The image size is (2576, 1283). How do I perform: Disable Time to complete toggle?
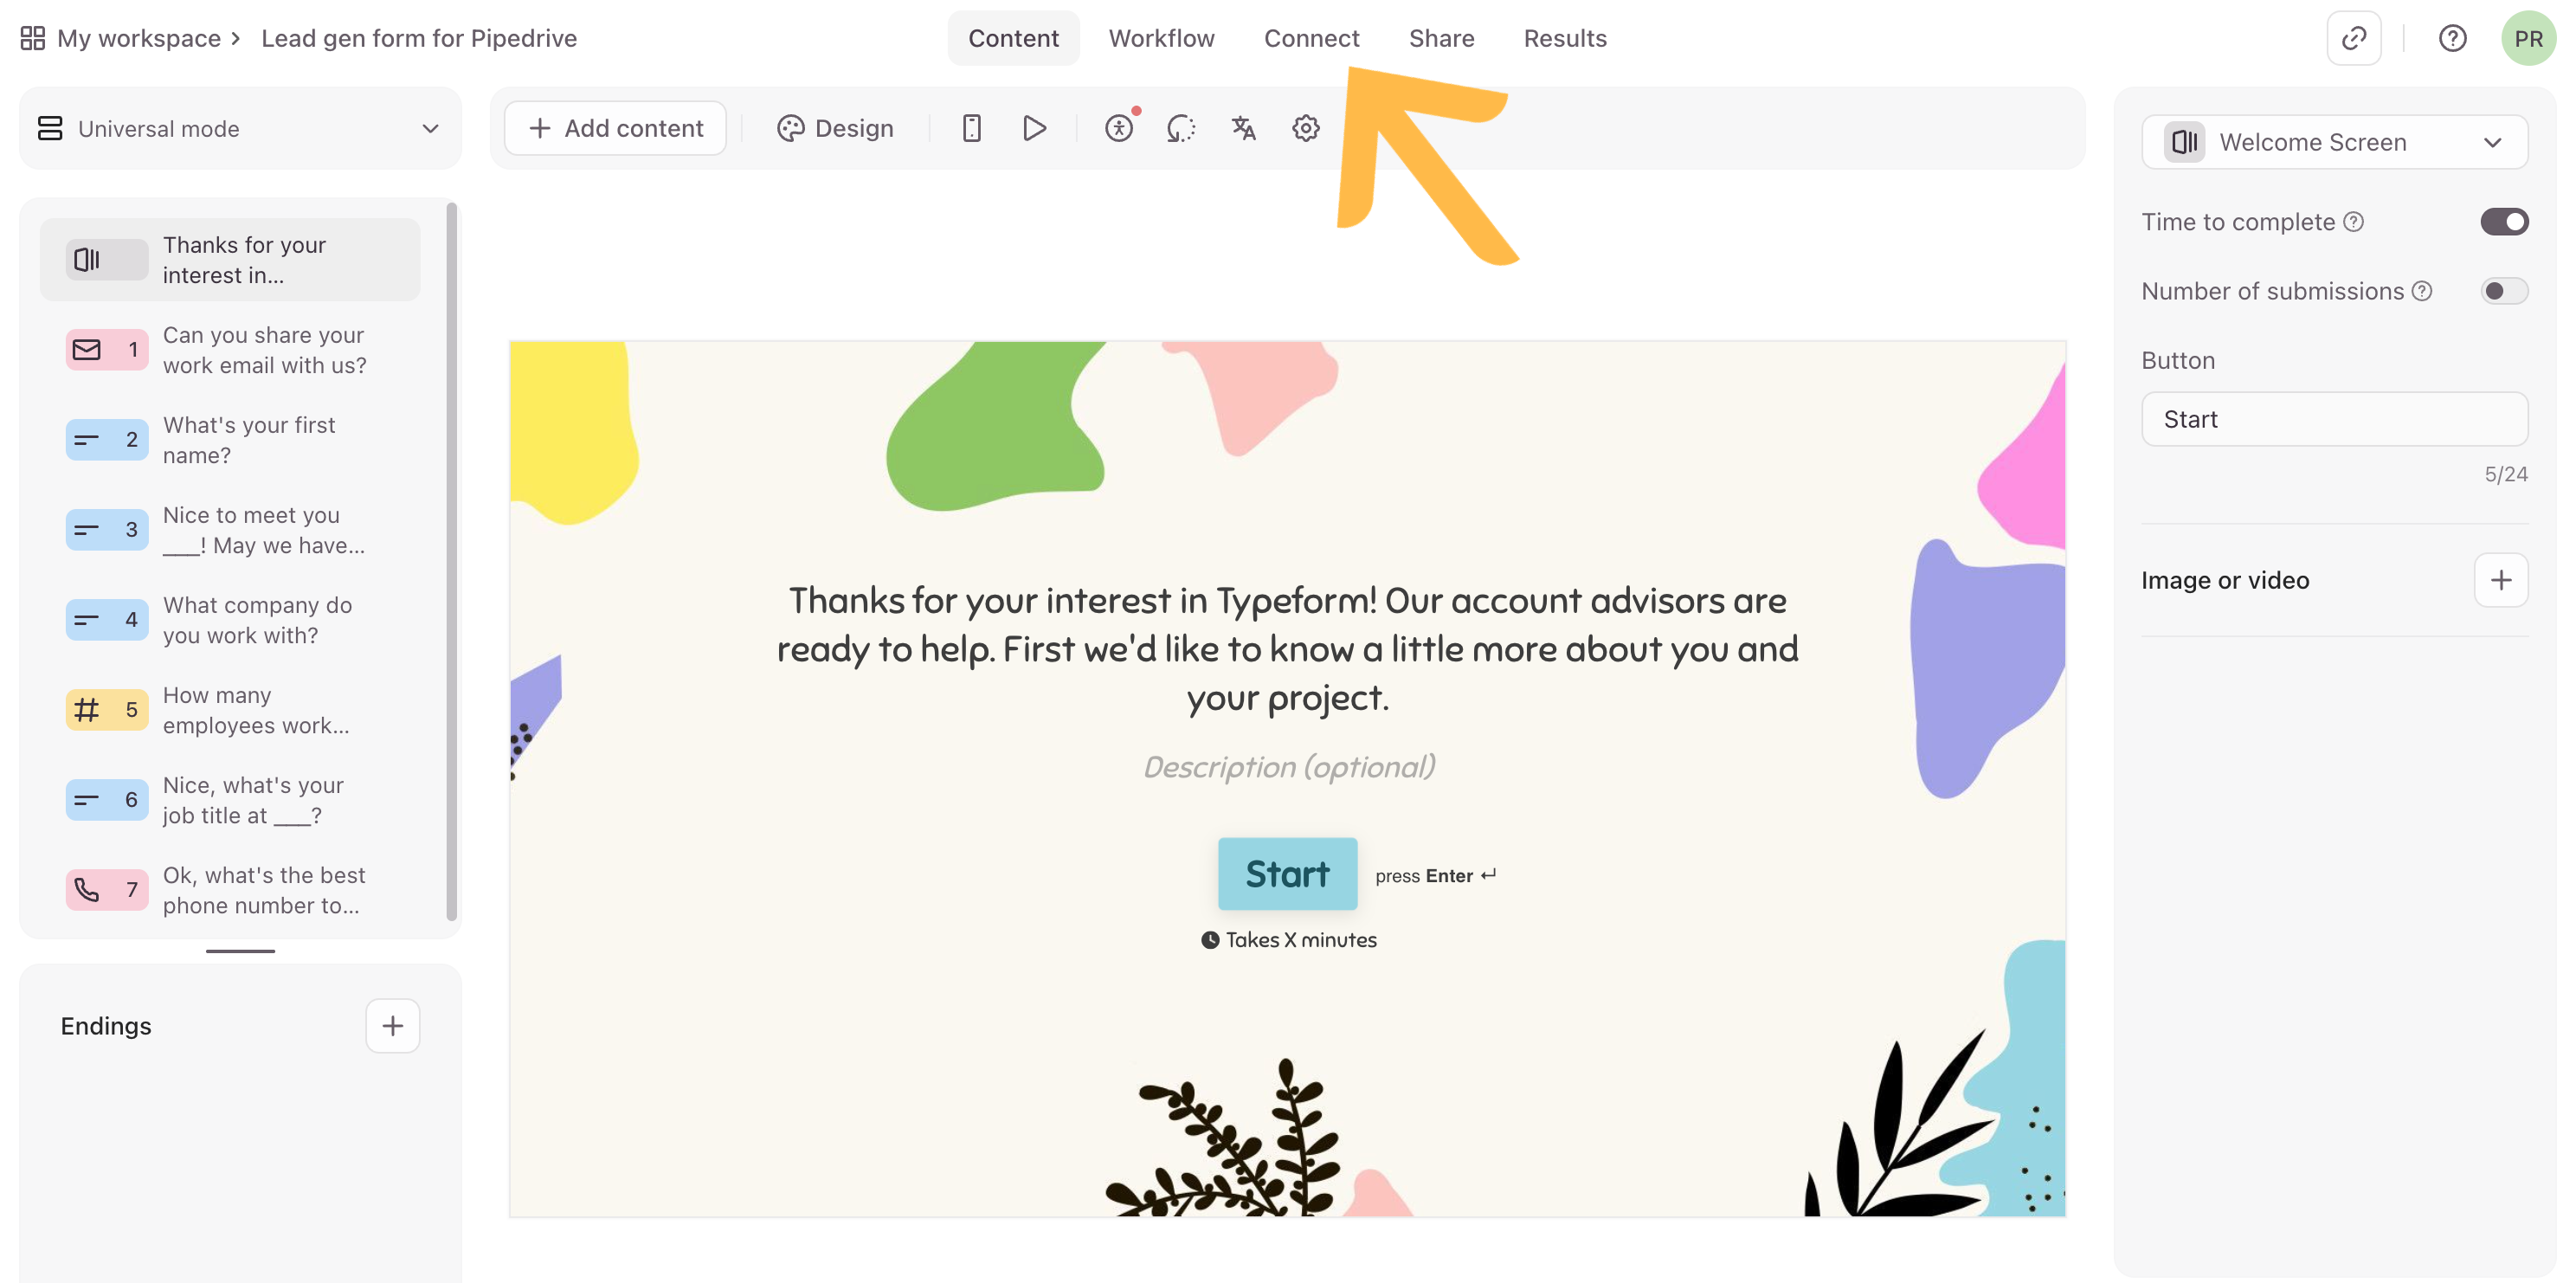[x=2503, y=222]
